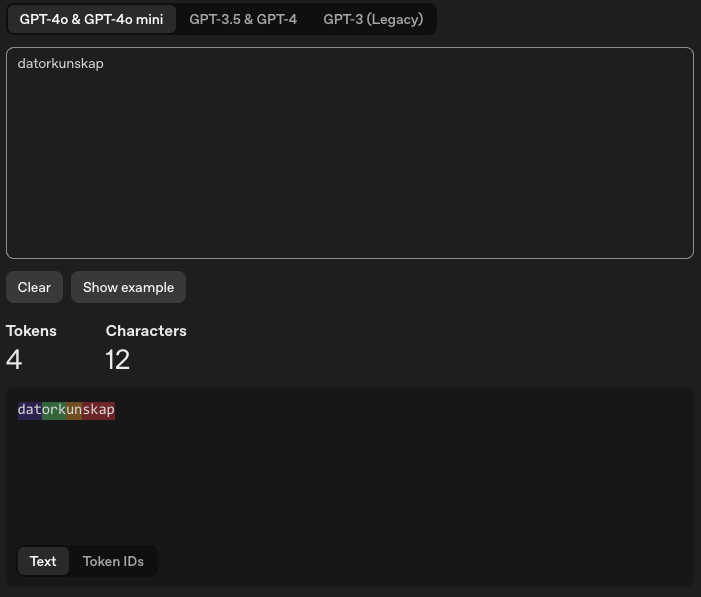Toggle output view to Token IDs
Screen dimensions: 701x597
pos(113,561)
